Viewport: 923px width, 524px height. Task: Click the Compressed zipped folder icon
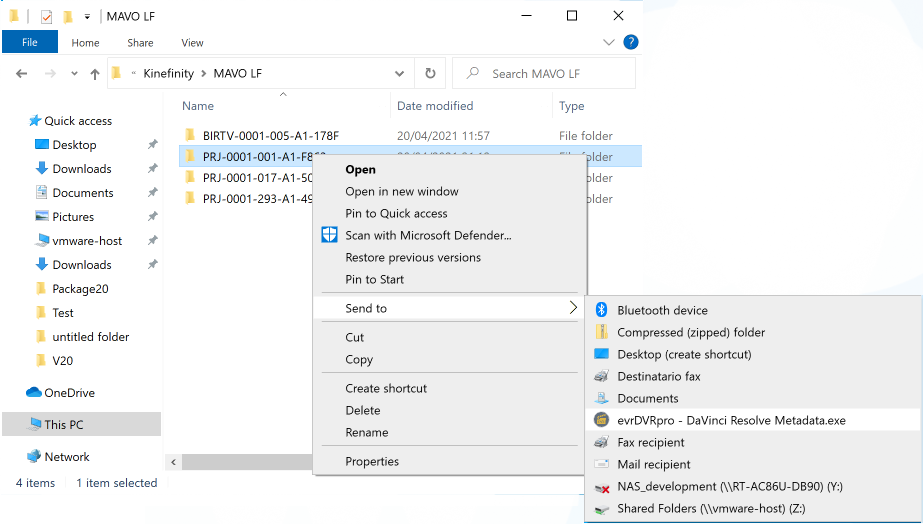(x=601, y=332)
